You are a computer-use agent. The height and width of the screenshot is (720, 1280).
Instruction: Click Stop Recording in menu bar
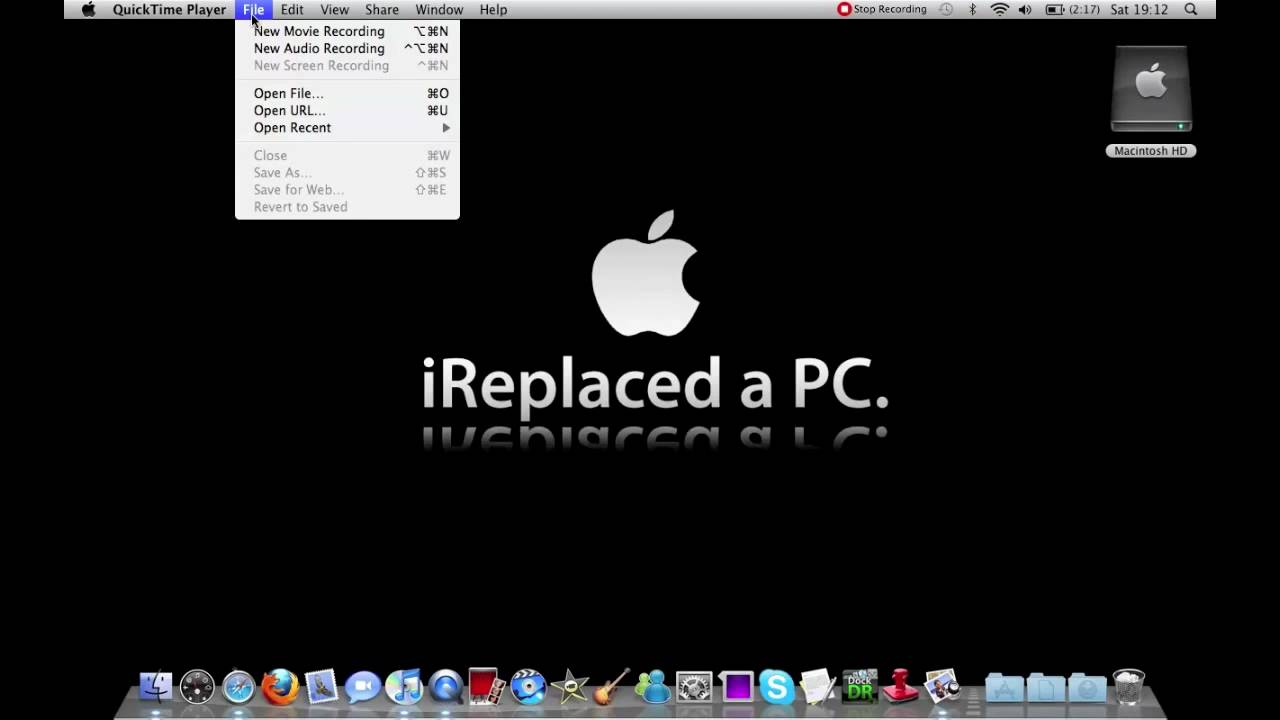click(882, 9)
